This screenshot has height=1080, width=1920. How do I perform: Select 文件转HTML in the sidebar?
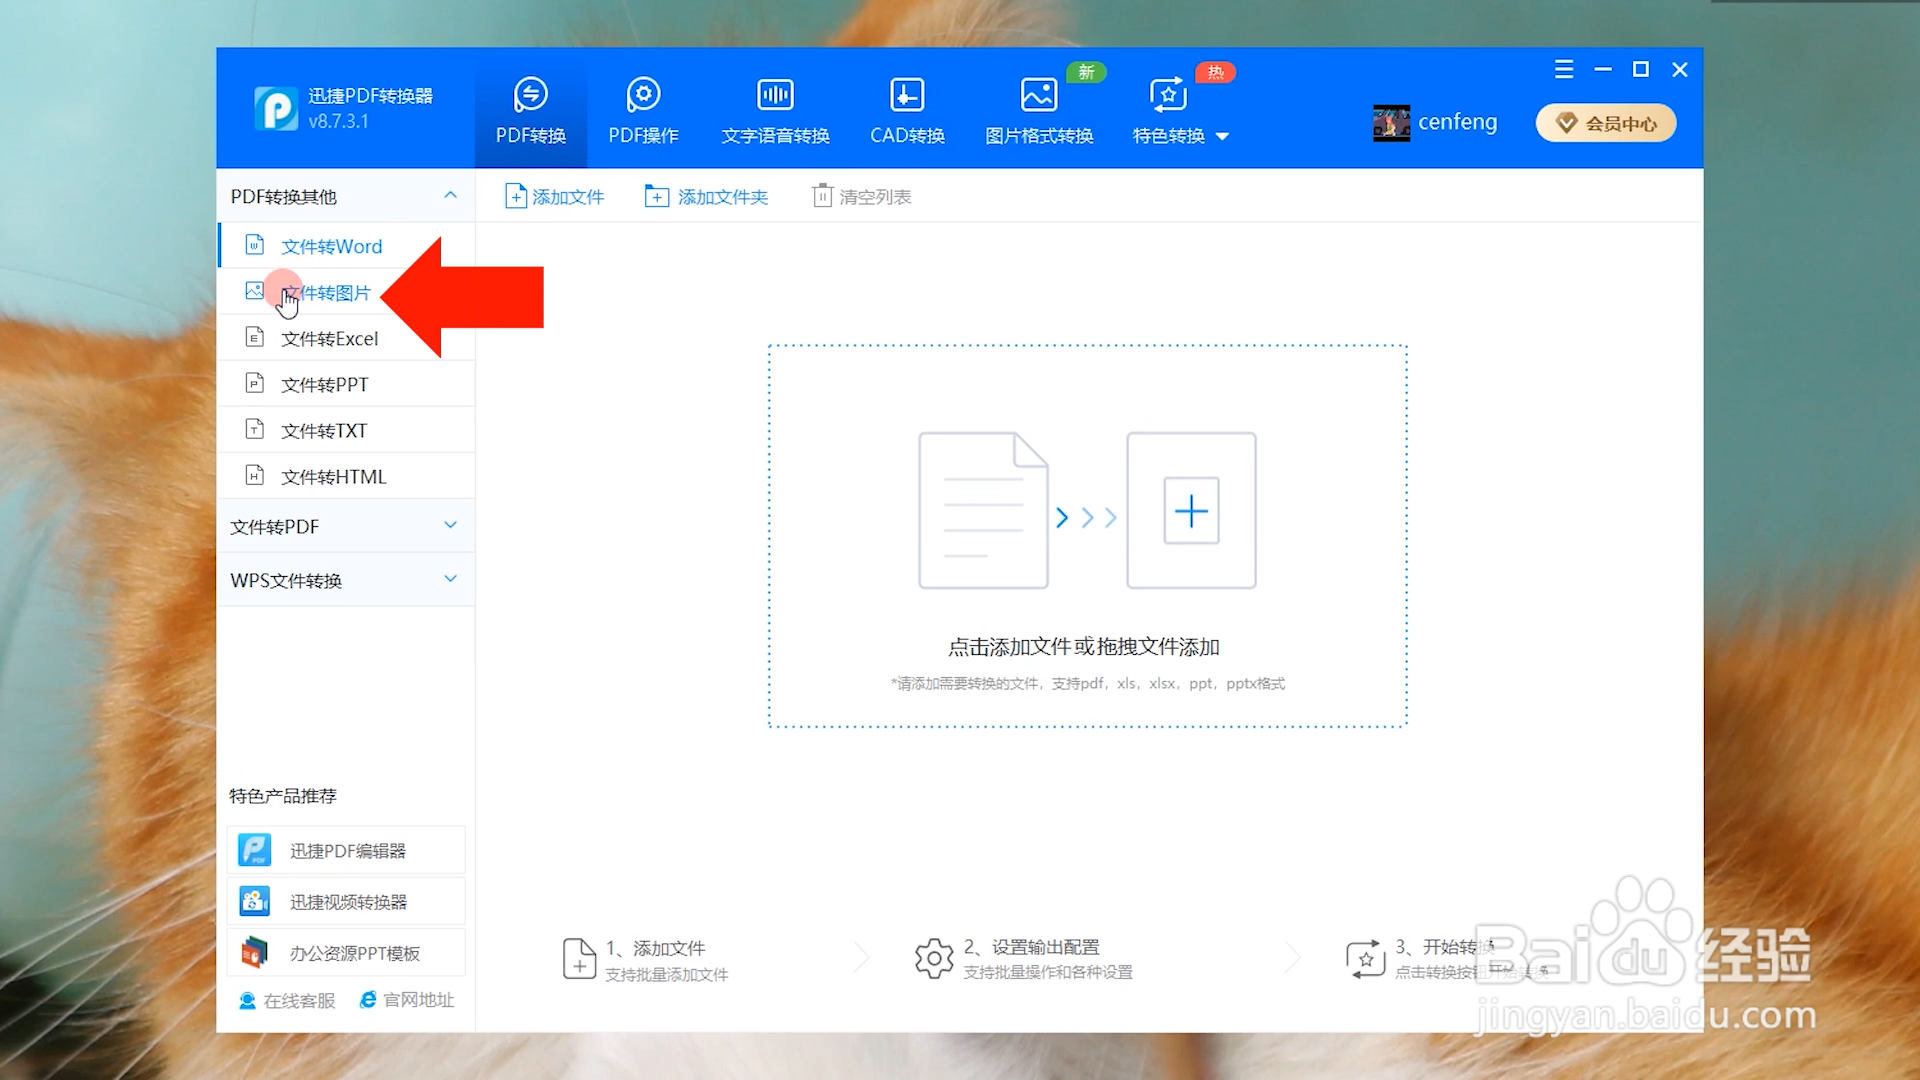(x=333, y=477)
